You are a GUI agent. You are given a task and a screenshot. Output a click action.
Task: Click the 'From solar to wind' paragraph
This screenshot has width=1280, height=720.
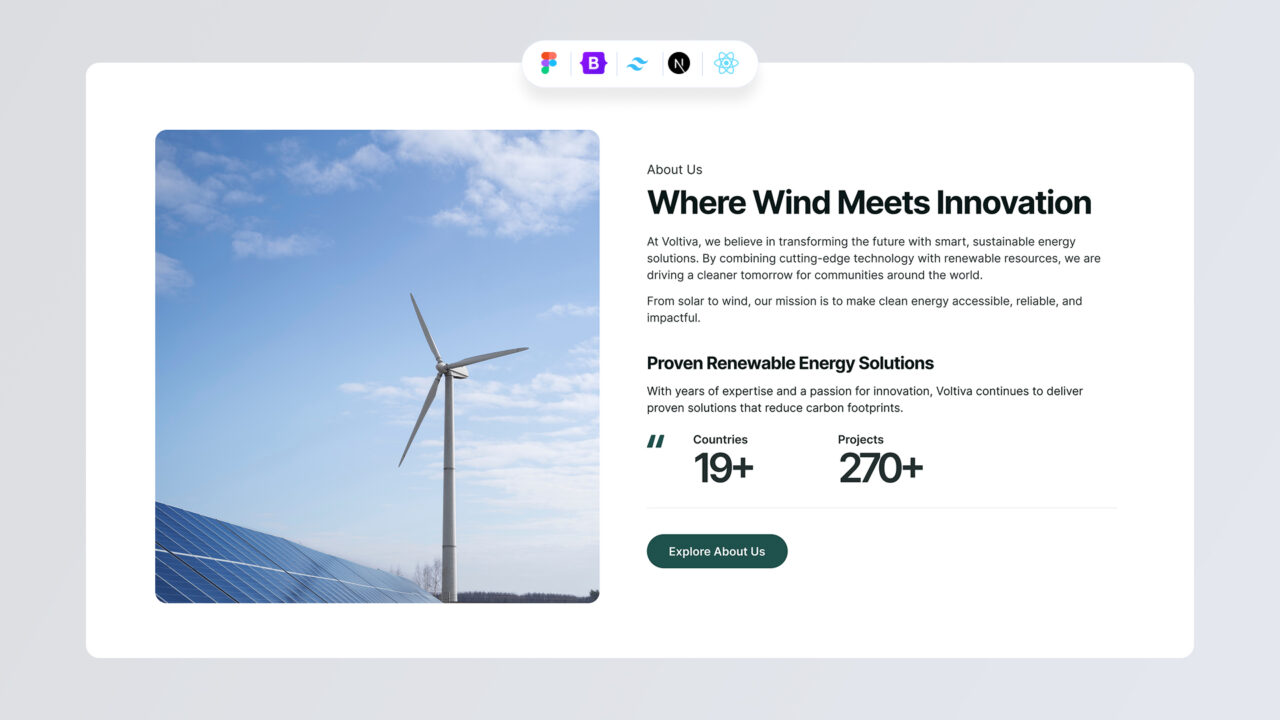pyautogui.click(x=864, y=309)
